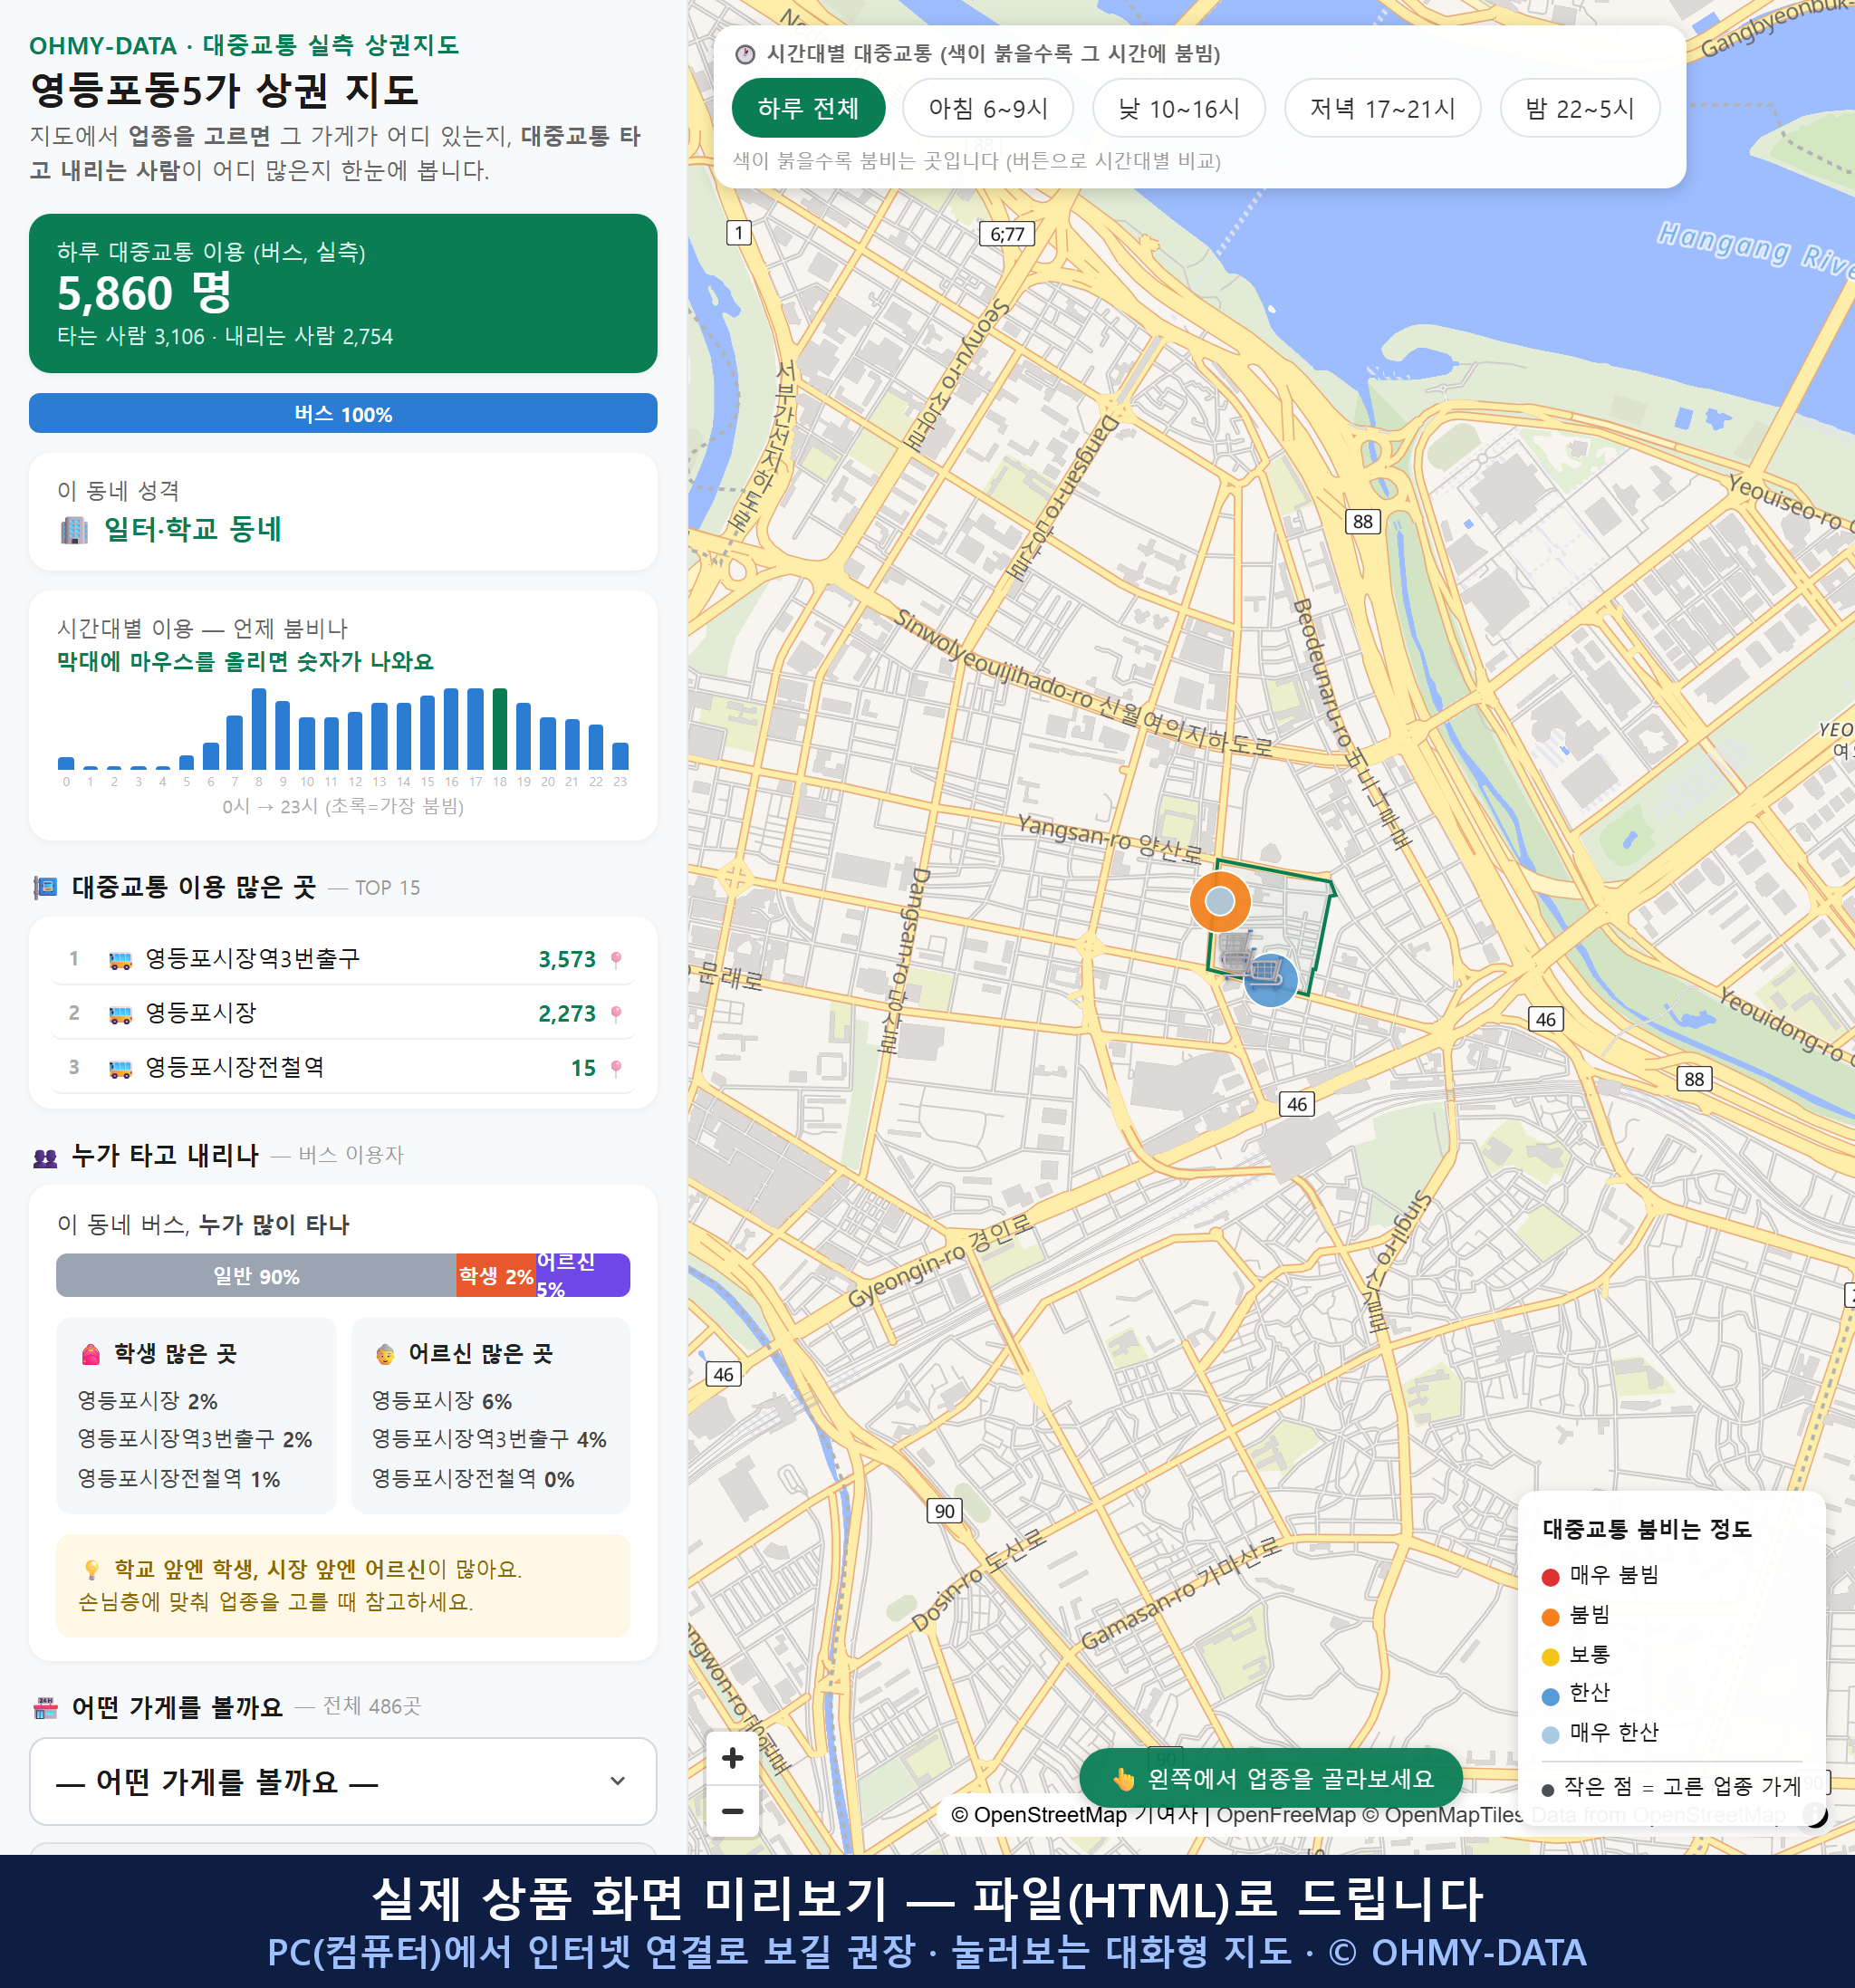Open the OpenFreeMap attribution link
This screenshot has height=1988, width=1855.
pos(1285,1815)
